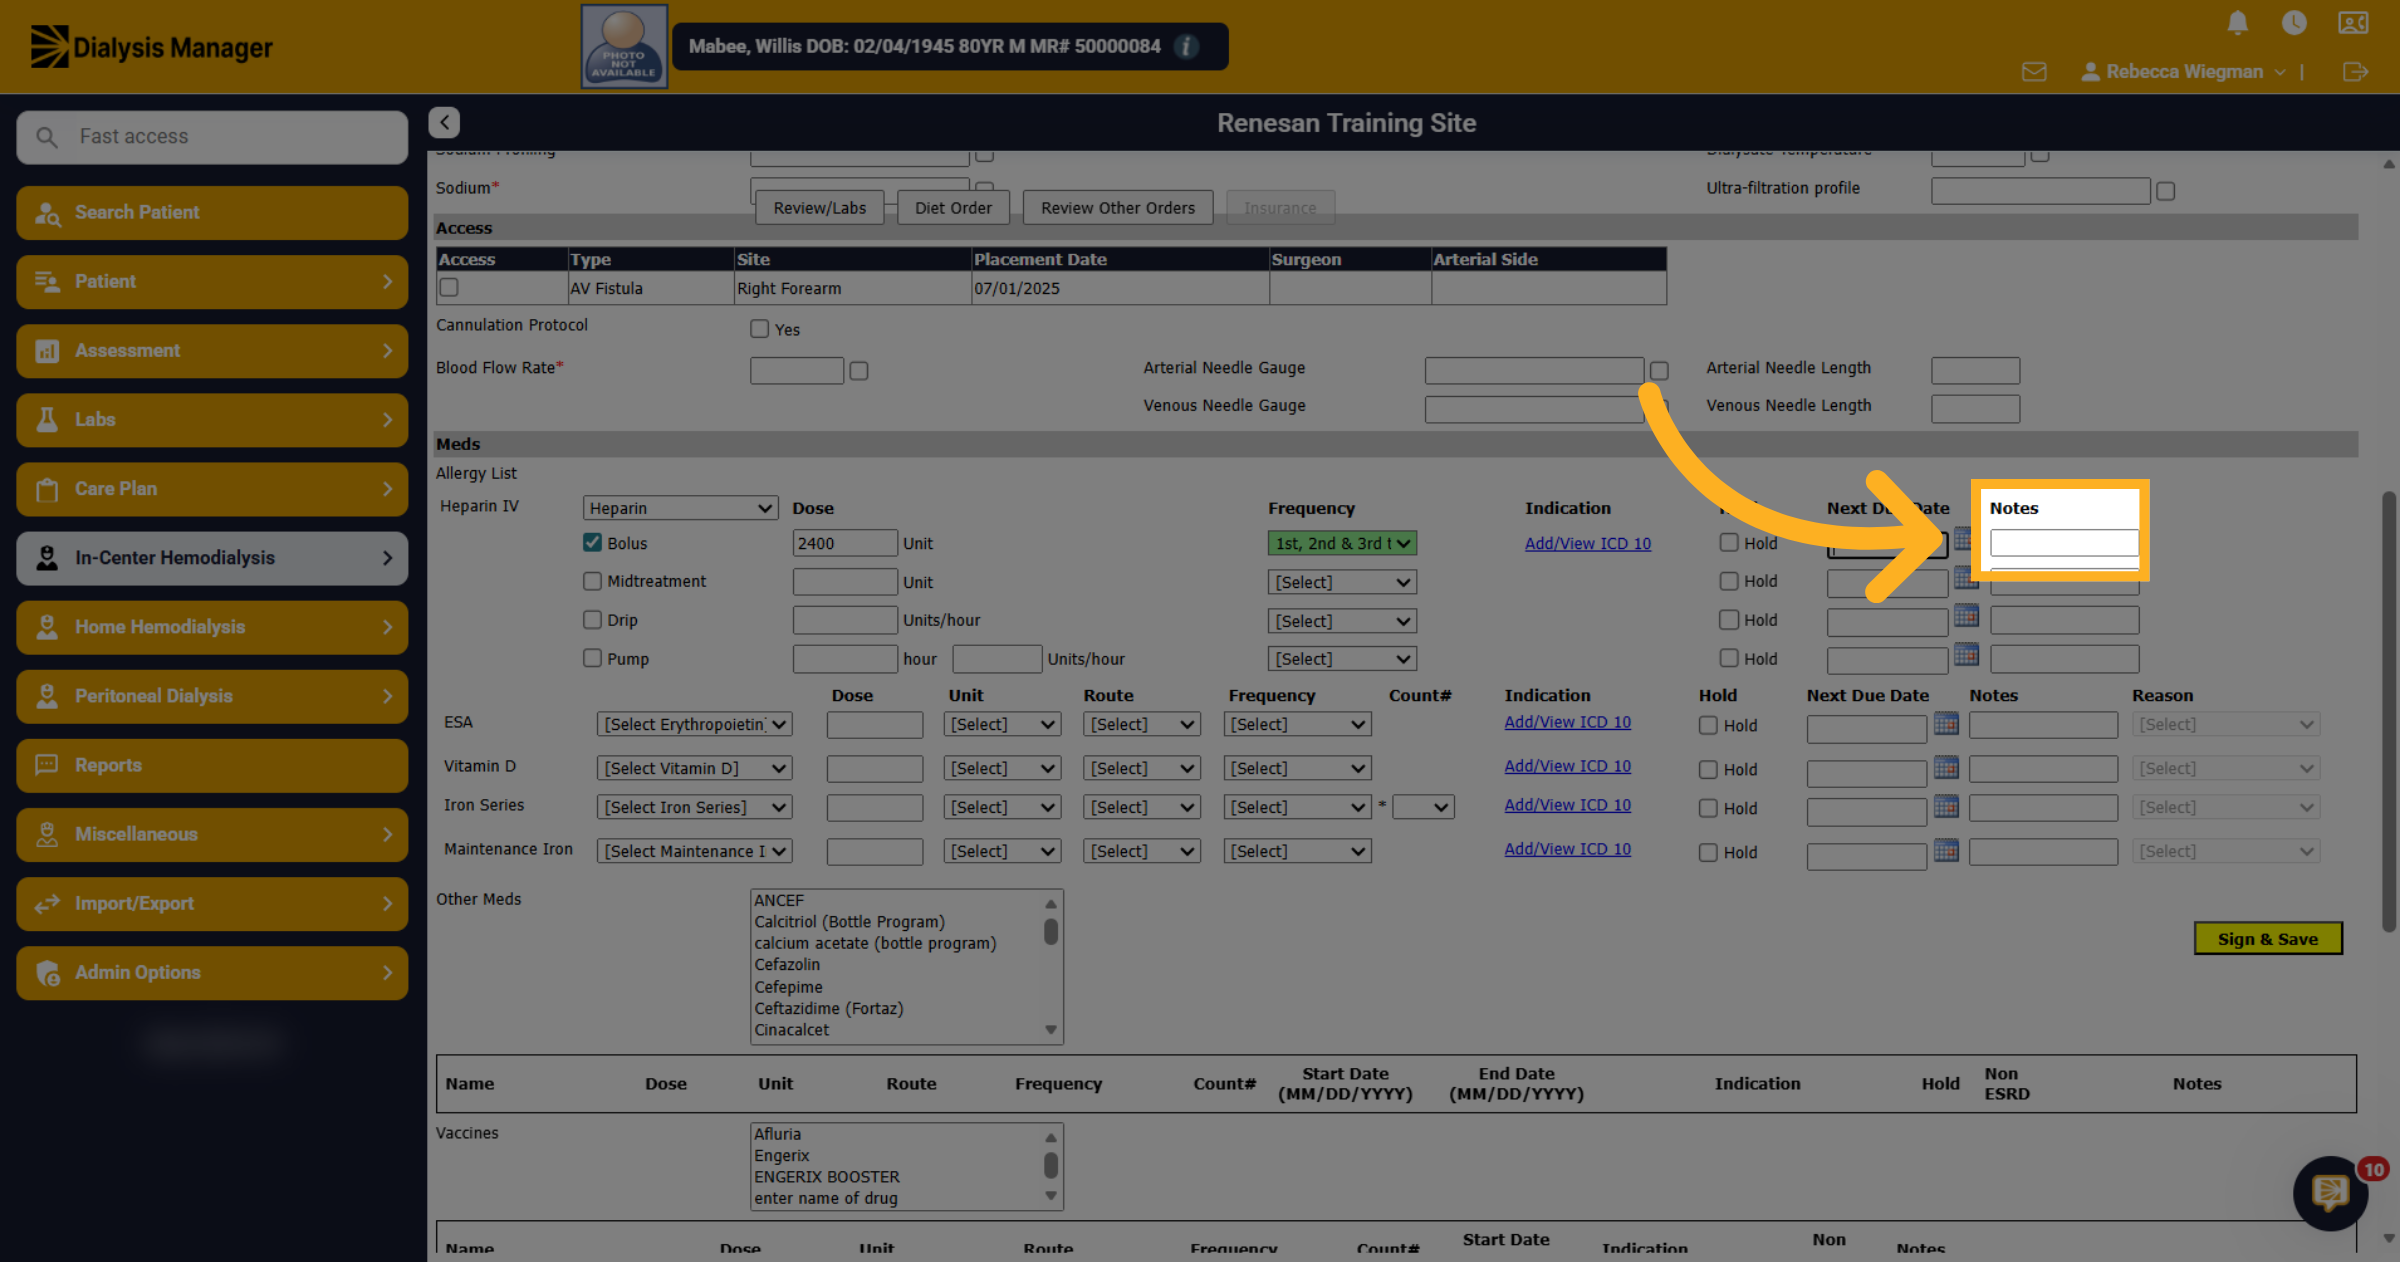Viewport: 2400px width, 1262px height.
Task: Collapse sidebar with the back arrow icon
Action: (444, 122)
